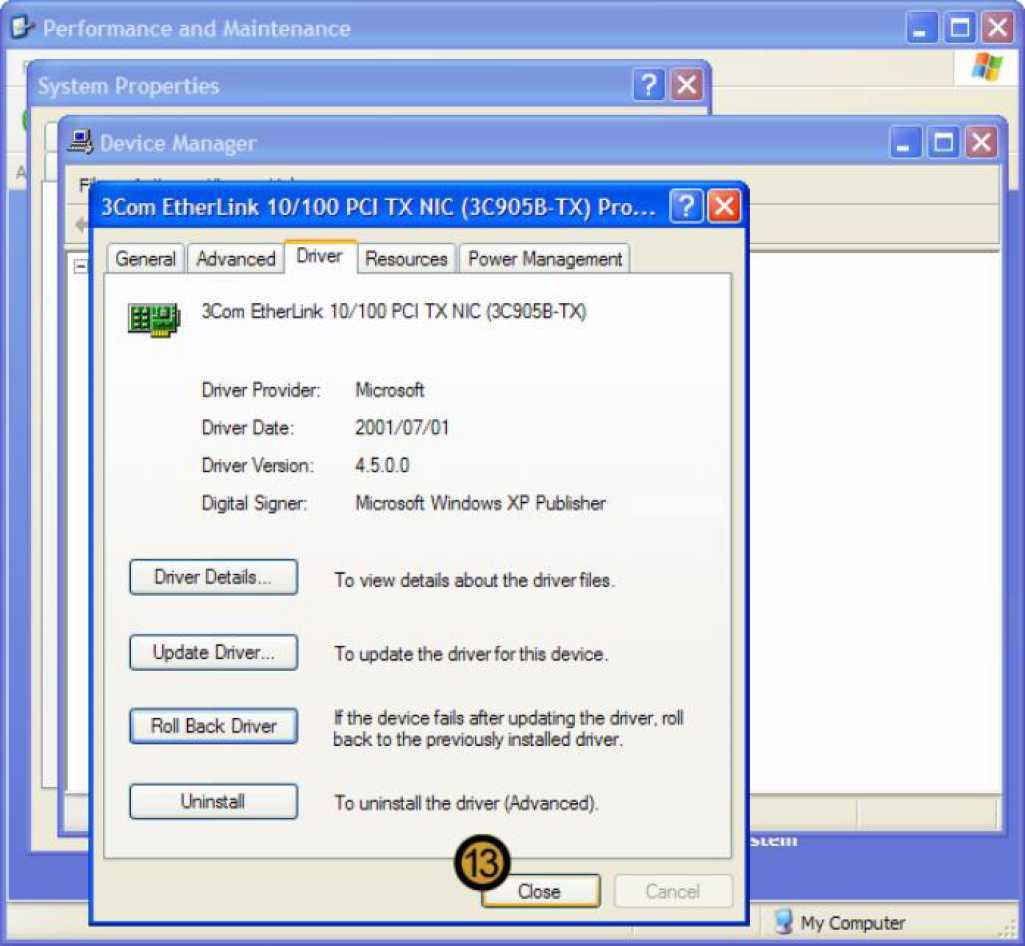Image resolution: width=1025 pixels, height=946 pixels.
Task: Close the Performance and Maintenance window
Action: [x=998, y=28]
